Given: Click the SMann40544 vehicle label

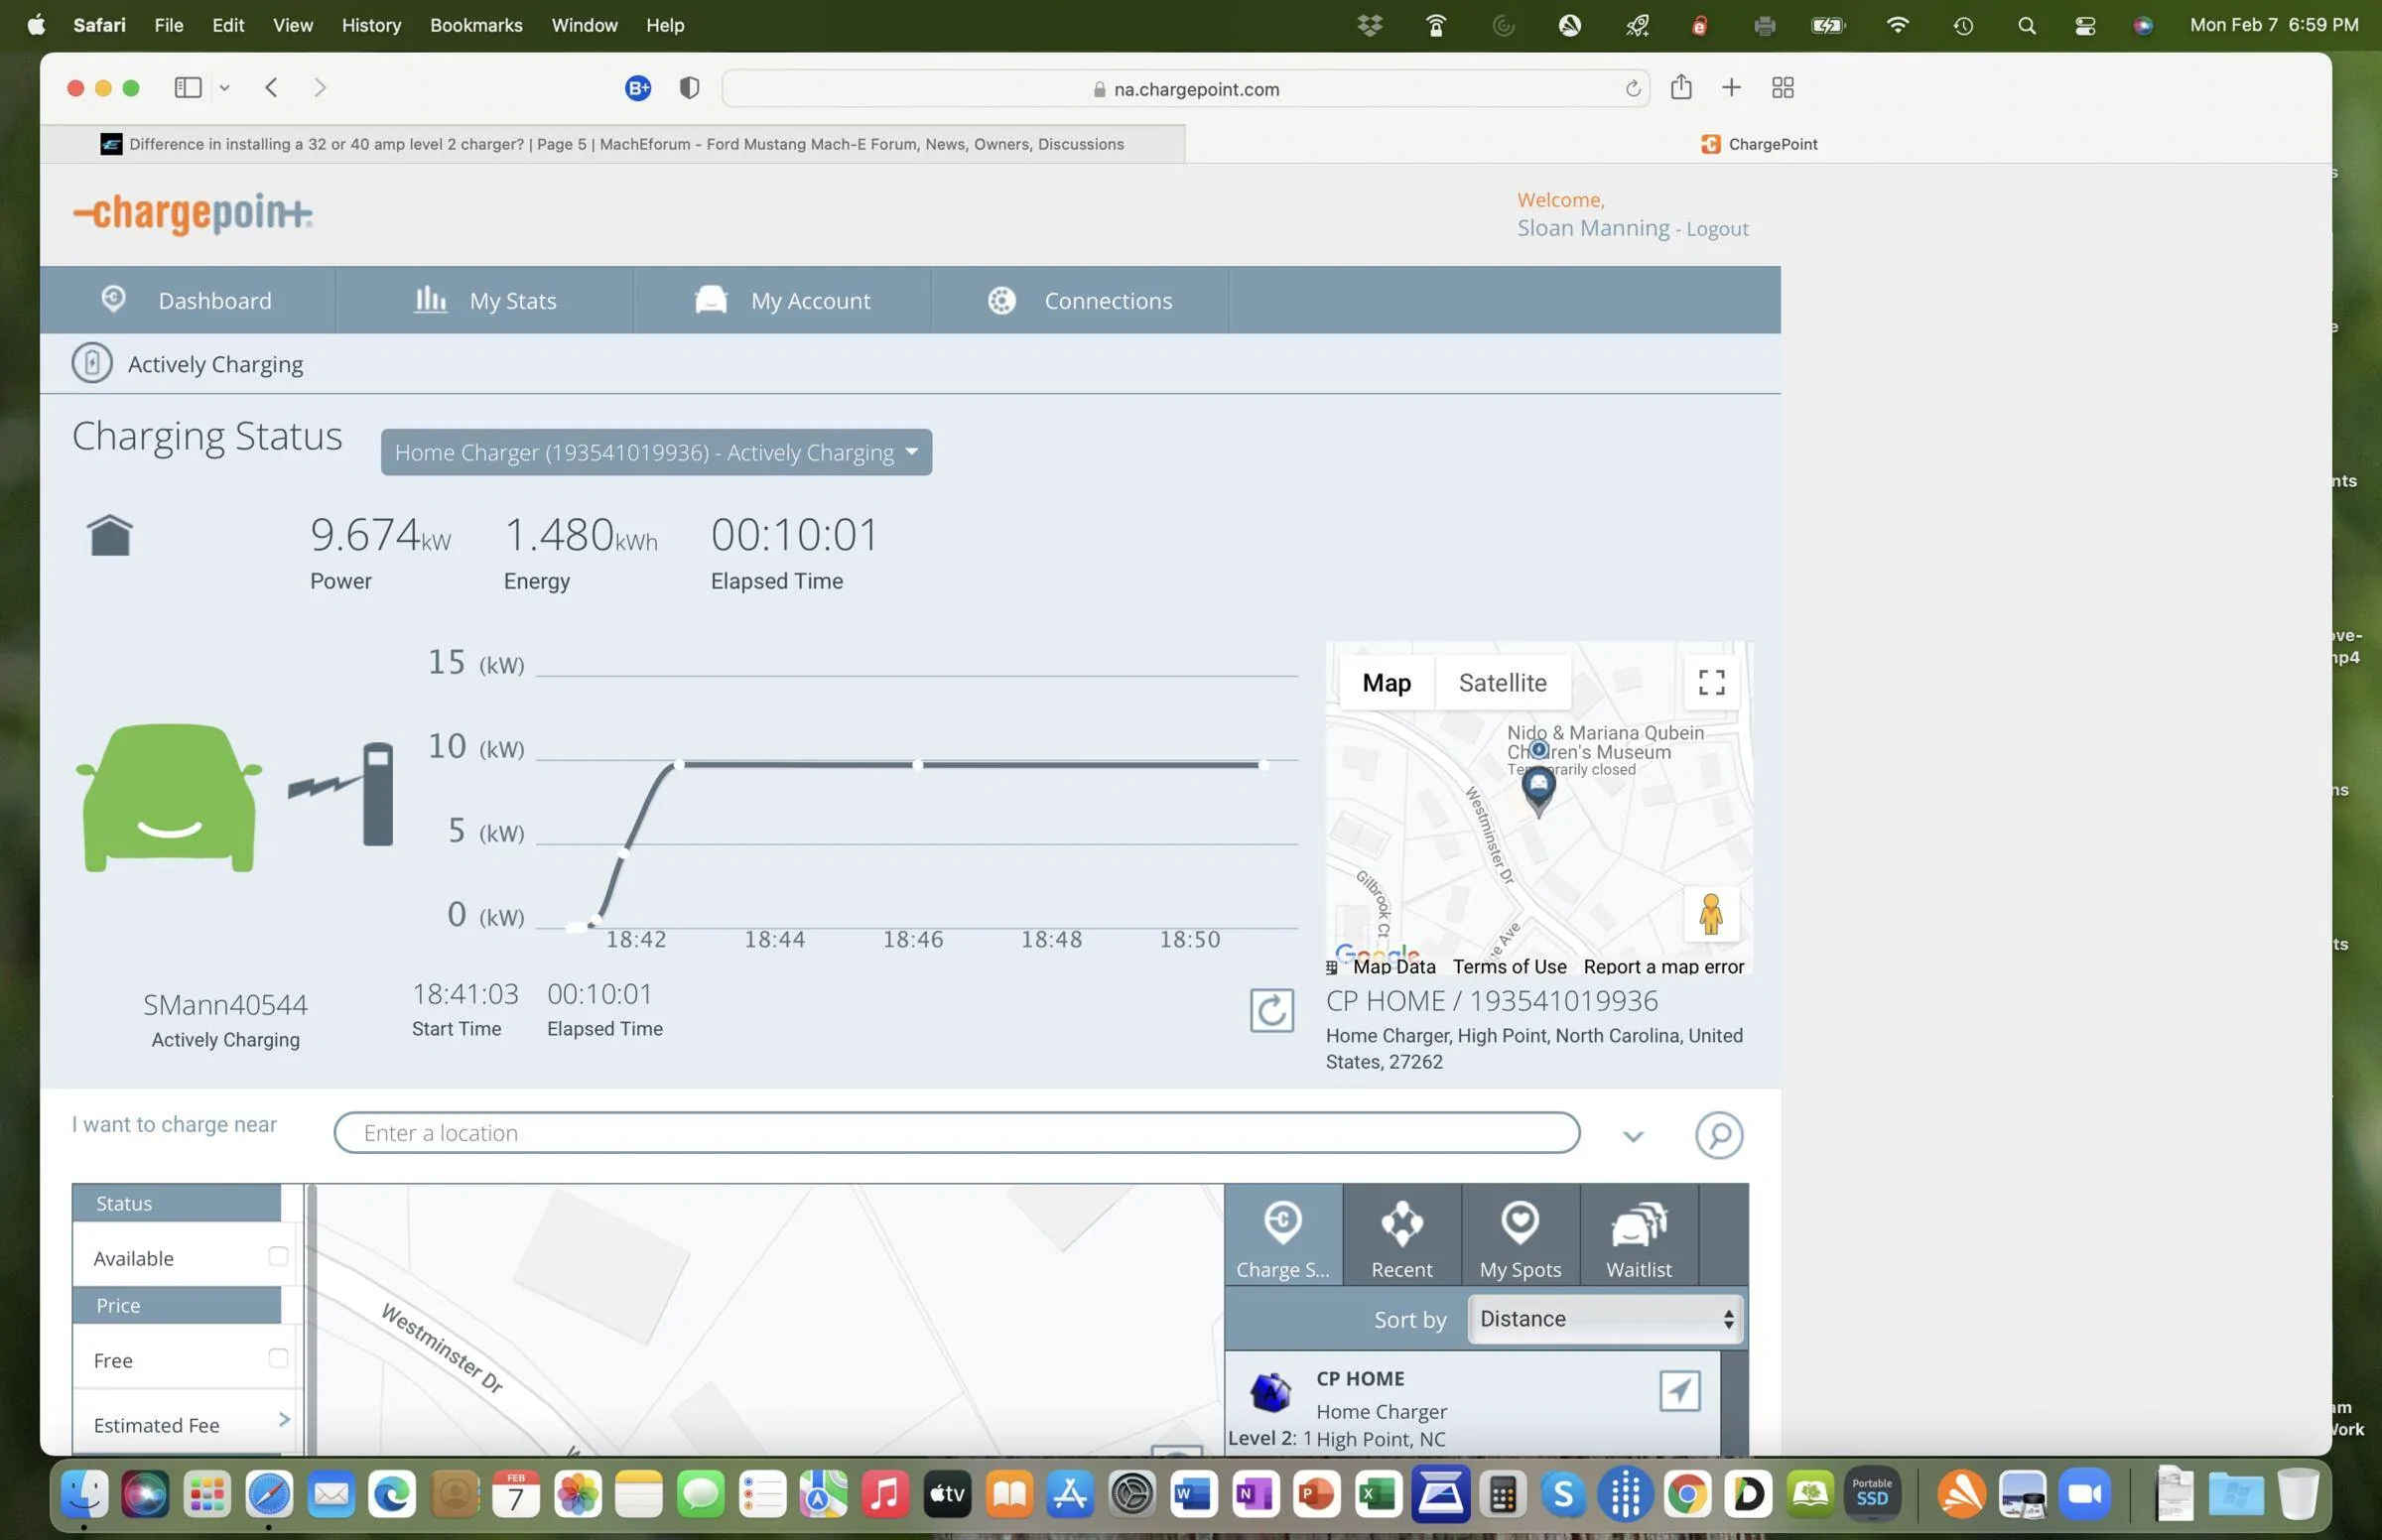Looking at the screenshot, I should pos(225,1005).
